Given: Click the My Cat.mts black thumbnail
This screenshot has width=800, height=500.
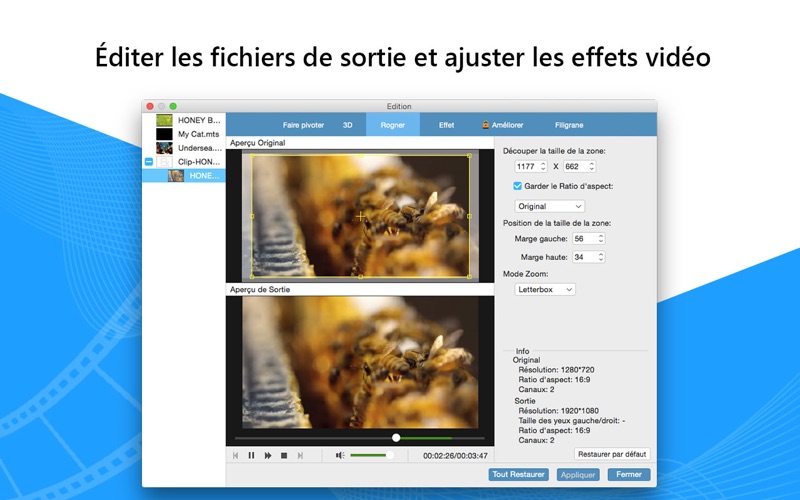Looking at the screenshot, I should click(164, 134).
